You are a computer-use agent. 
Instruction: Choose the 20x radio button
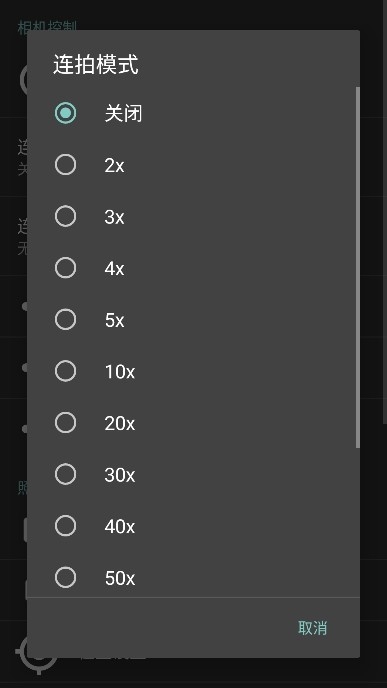coord(65,423)
